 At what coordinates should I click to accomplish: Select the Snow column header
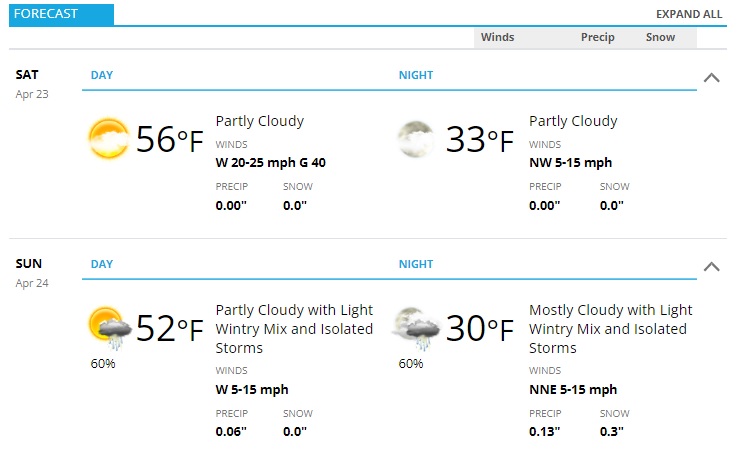tap(660, 37)
